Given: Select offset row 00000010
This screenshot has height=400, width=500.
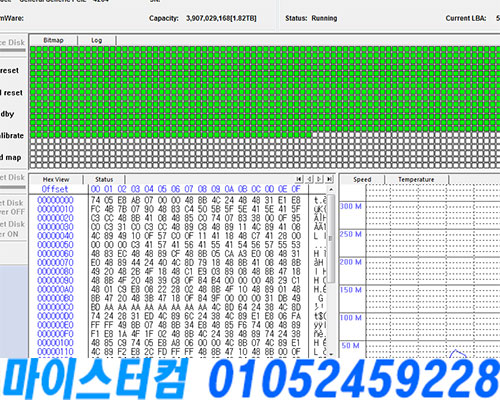Looking at the screenshot, I should pos(55,209).
